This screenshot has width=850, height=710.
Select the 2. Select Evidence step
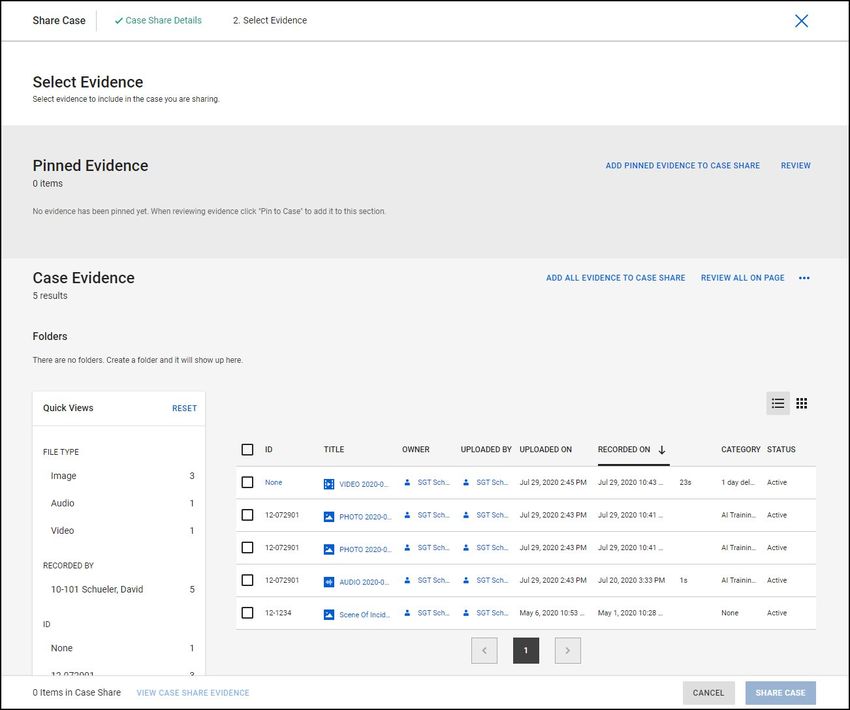point(270,21)
